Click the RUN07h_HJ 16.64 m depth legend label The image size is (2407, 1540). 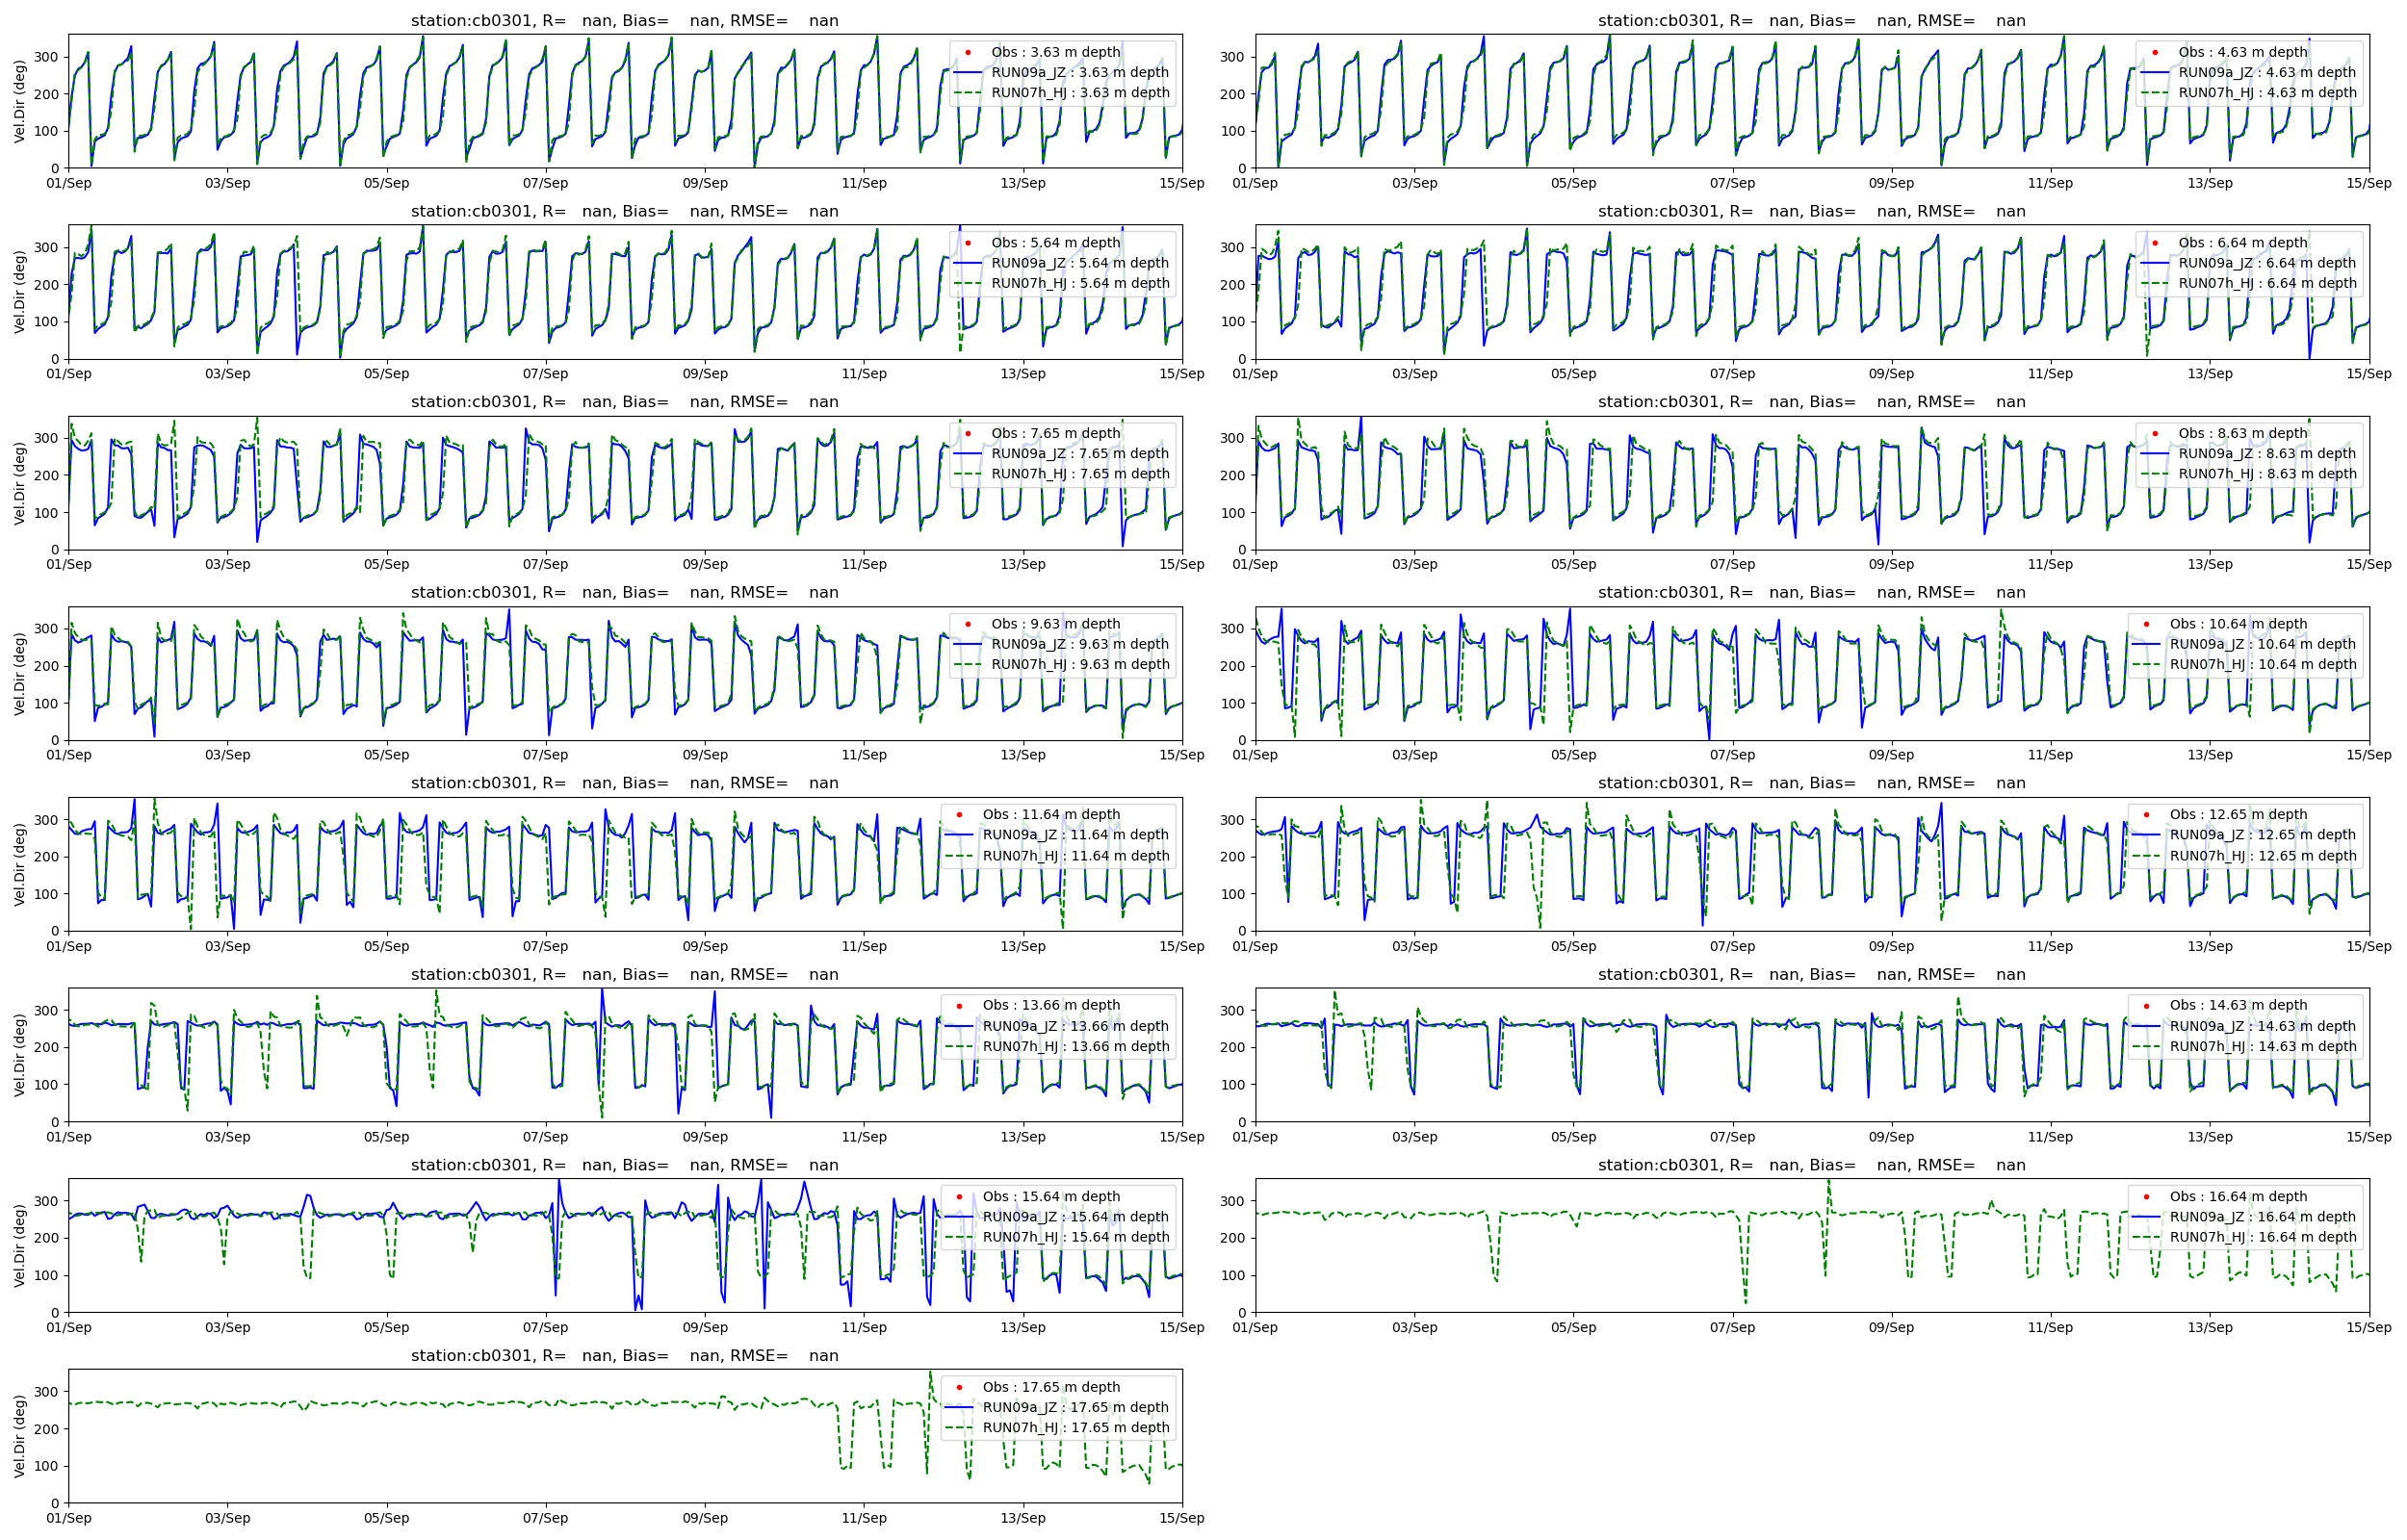(x=2262, y=1237)
